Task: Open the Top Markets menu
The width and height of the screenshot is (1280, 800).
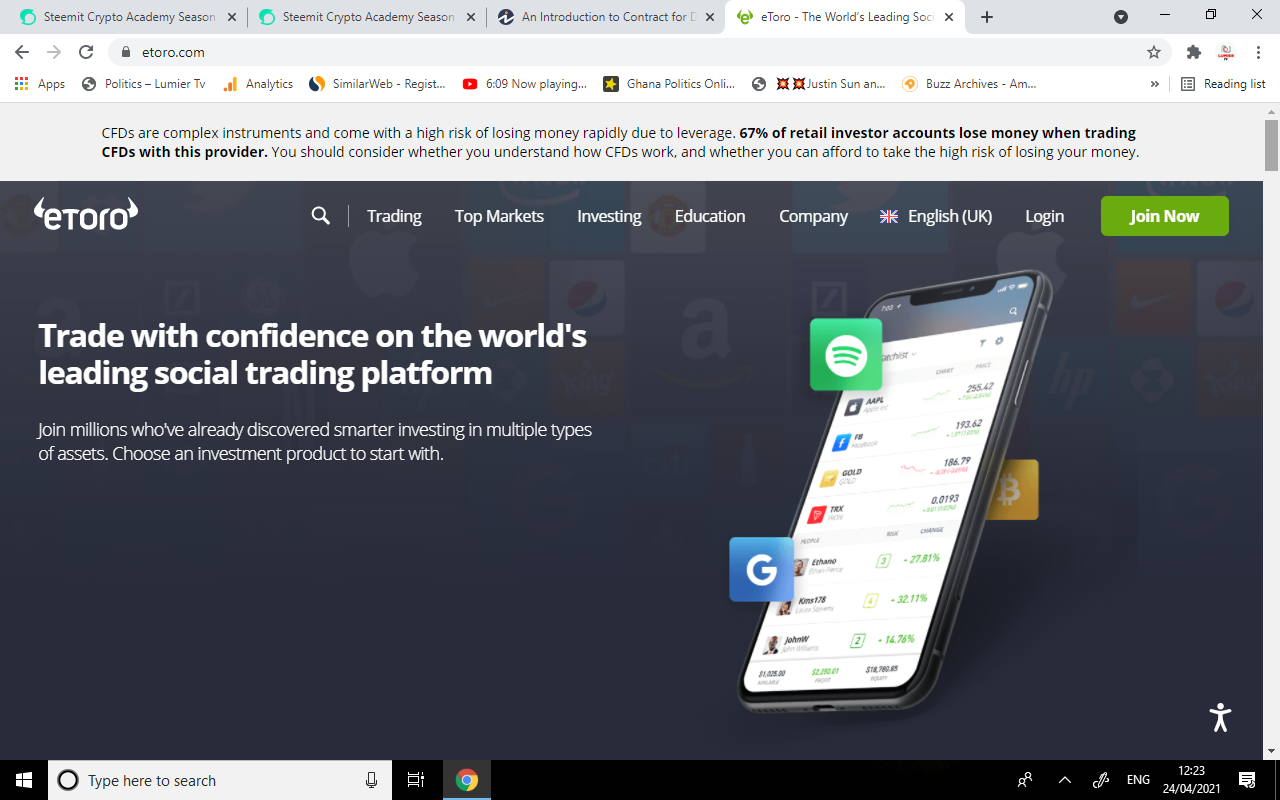Action: point(499,216)
